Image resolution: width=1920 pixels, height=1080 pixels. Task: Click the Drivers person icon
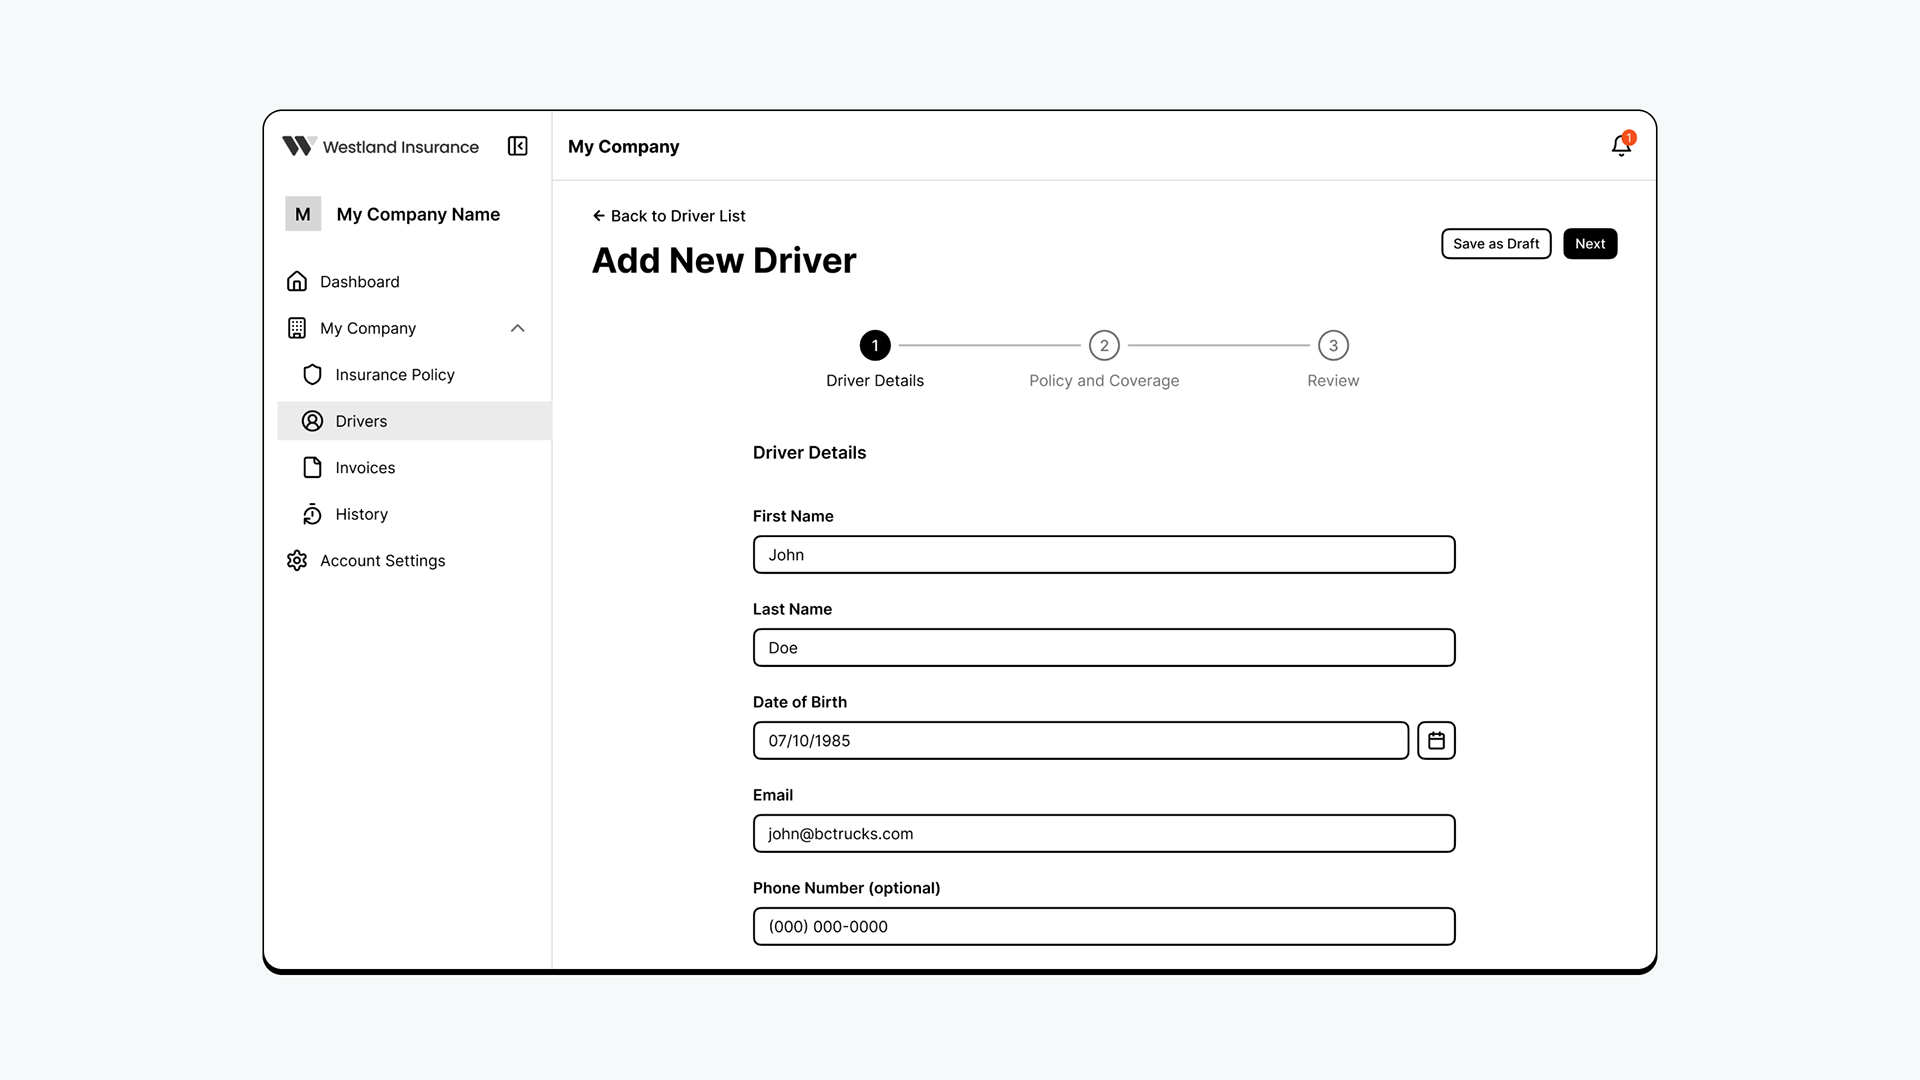pos(312,421)
